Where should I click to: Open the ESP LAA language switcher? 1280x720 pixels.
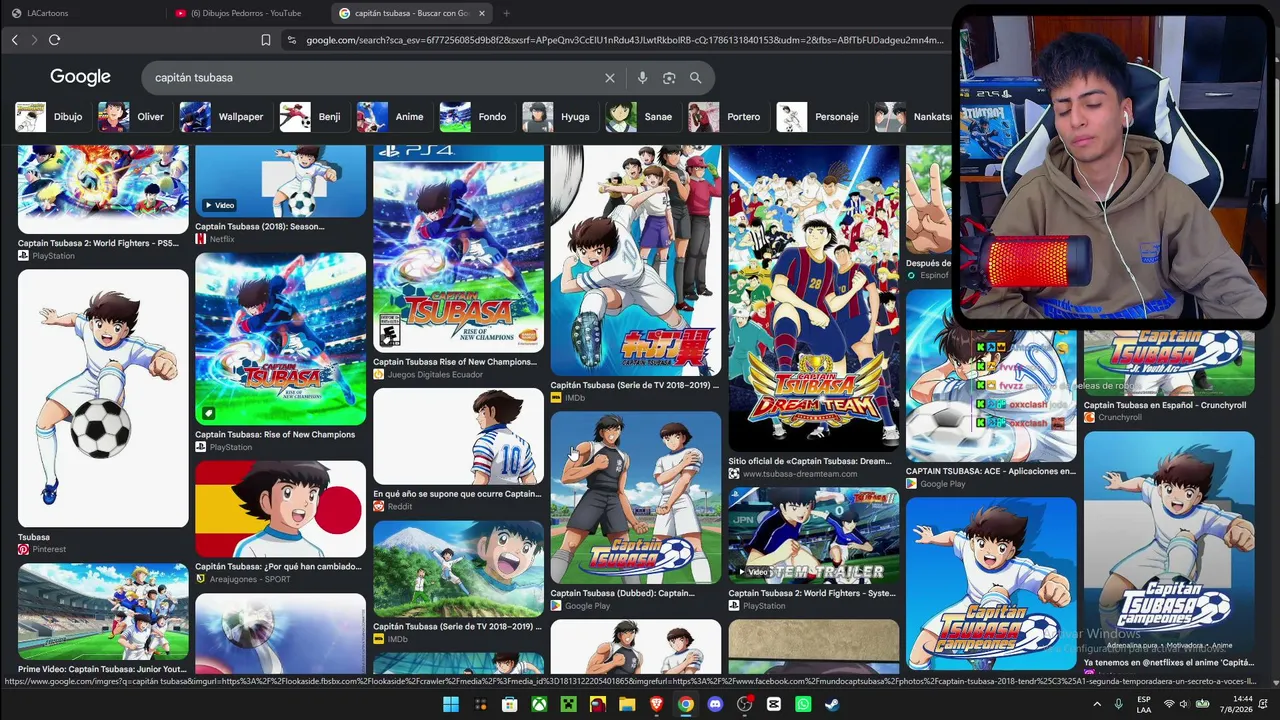coord(1144,704)
